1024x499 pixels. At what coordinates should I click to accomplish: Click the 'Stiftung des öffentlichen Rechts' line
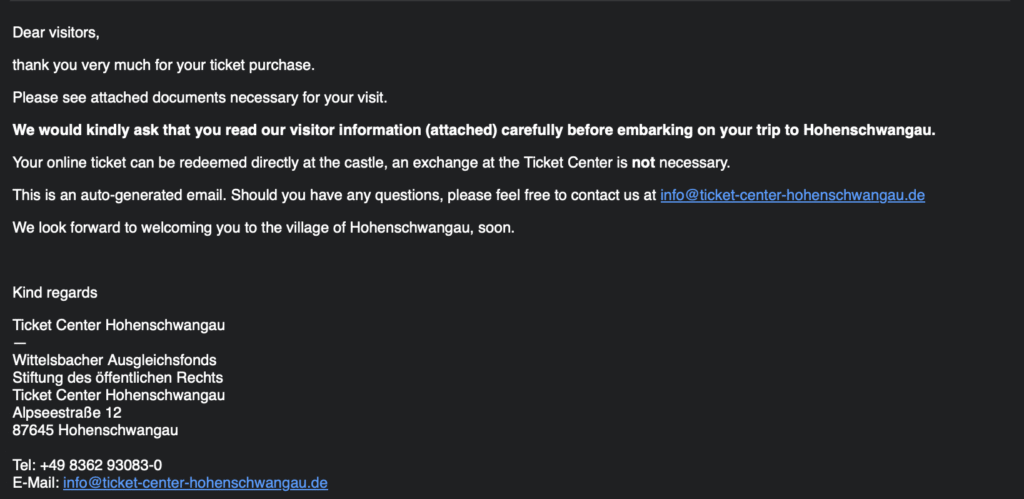(118, 378)
